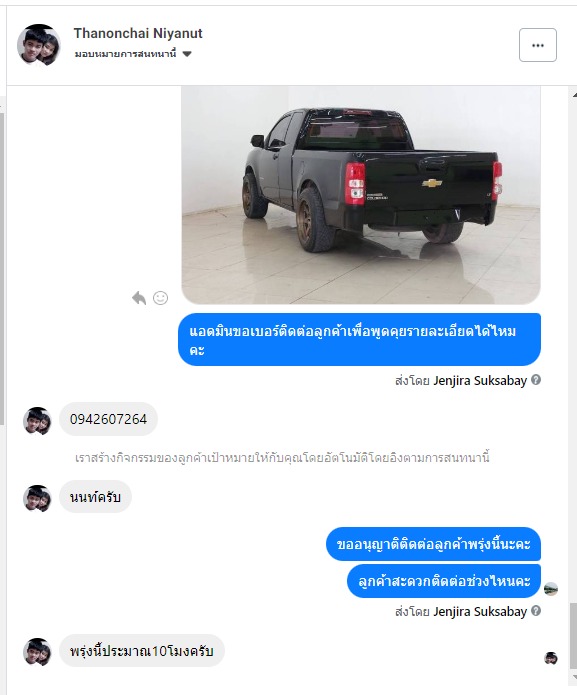Click the second Jenjira Suksabay sender name
The width and height of the screenshot is (577, 695).
[480, 612]
